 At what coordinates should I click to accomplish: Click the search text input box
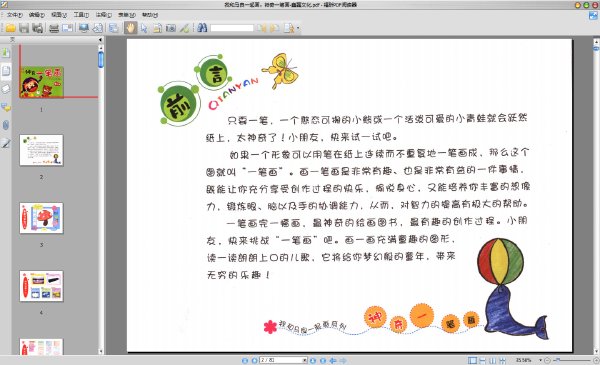(232, 28)
